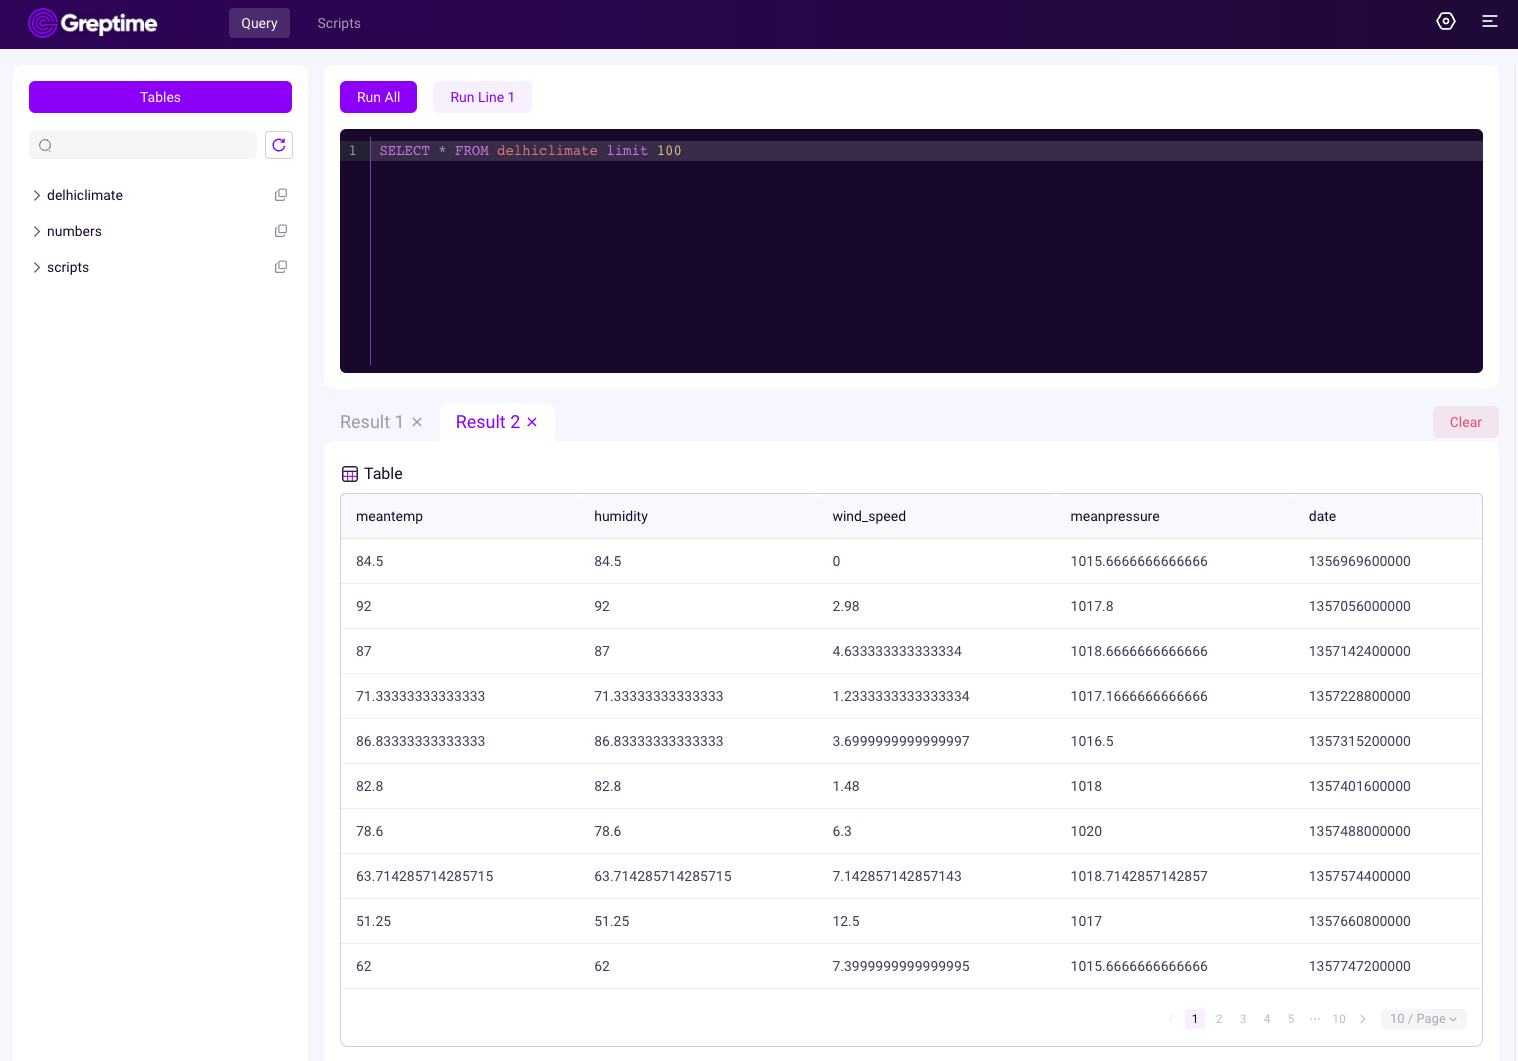This screenshot has height=1061, width=1518.
Task: Open the 10 / Page size dropdown
Action: [1422, 1018]
